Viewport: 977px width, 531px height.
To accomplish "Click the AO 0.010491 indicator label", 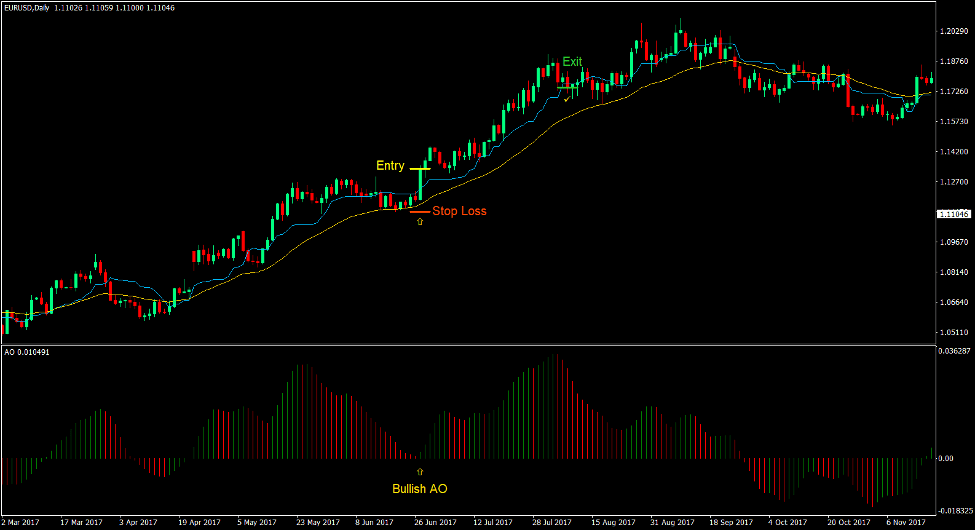I will pos(27,353).
